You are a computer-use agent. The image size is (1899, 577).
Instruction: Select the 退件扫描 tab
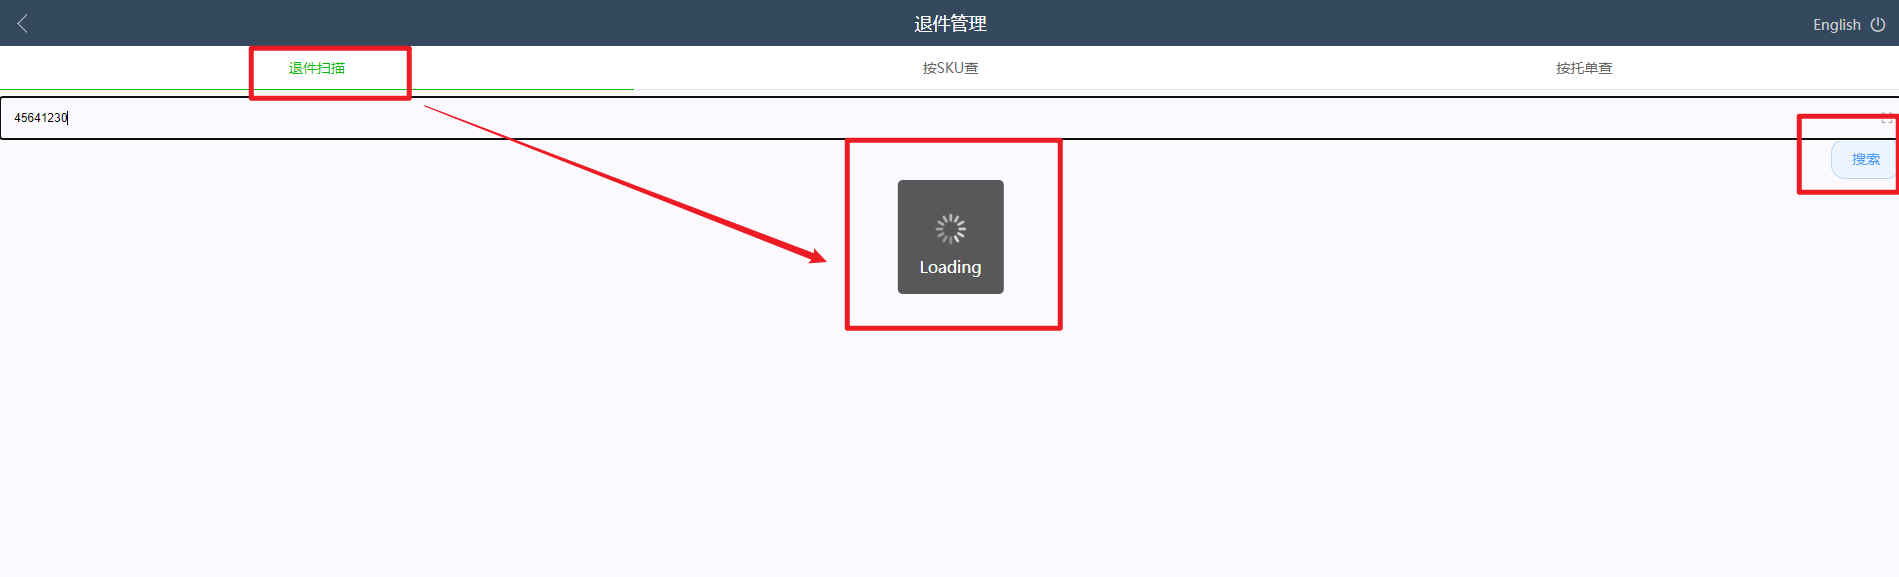[x=317, y=68]
